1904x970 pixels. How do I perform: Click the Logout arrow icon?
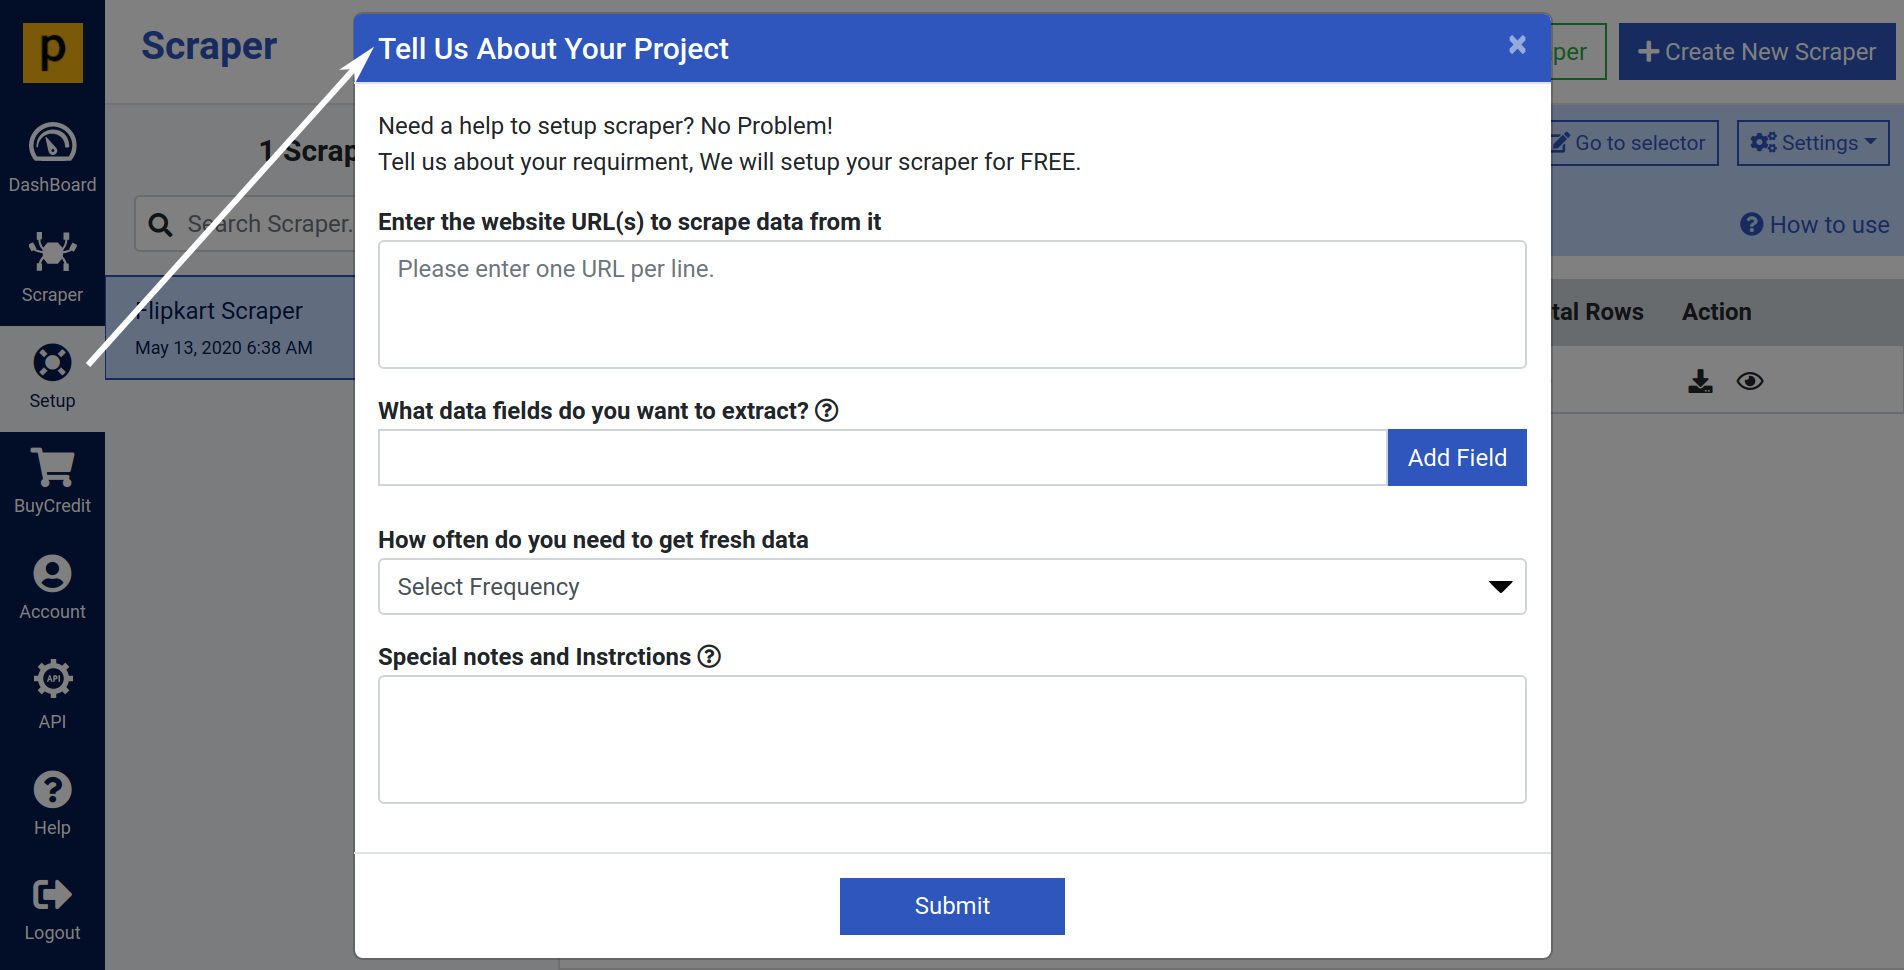point(52,894)
